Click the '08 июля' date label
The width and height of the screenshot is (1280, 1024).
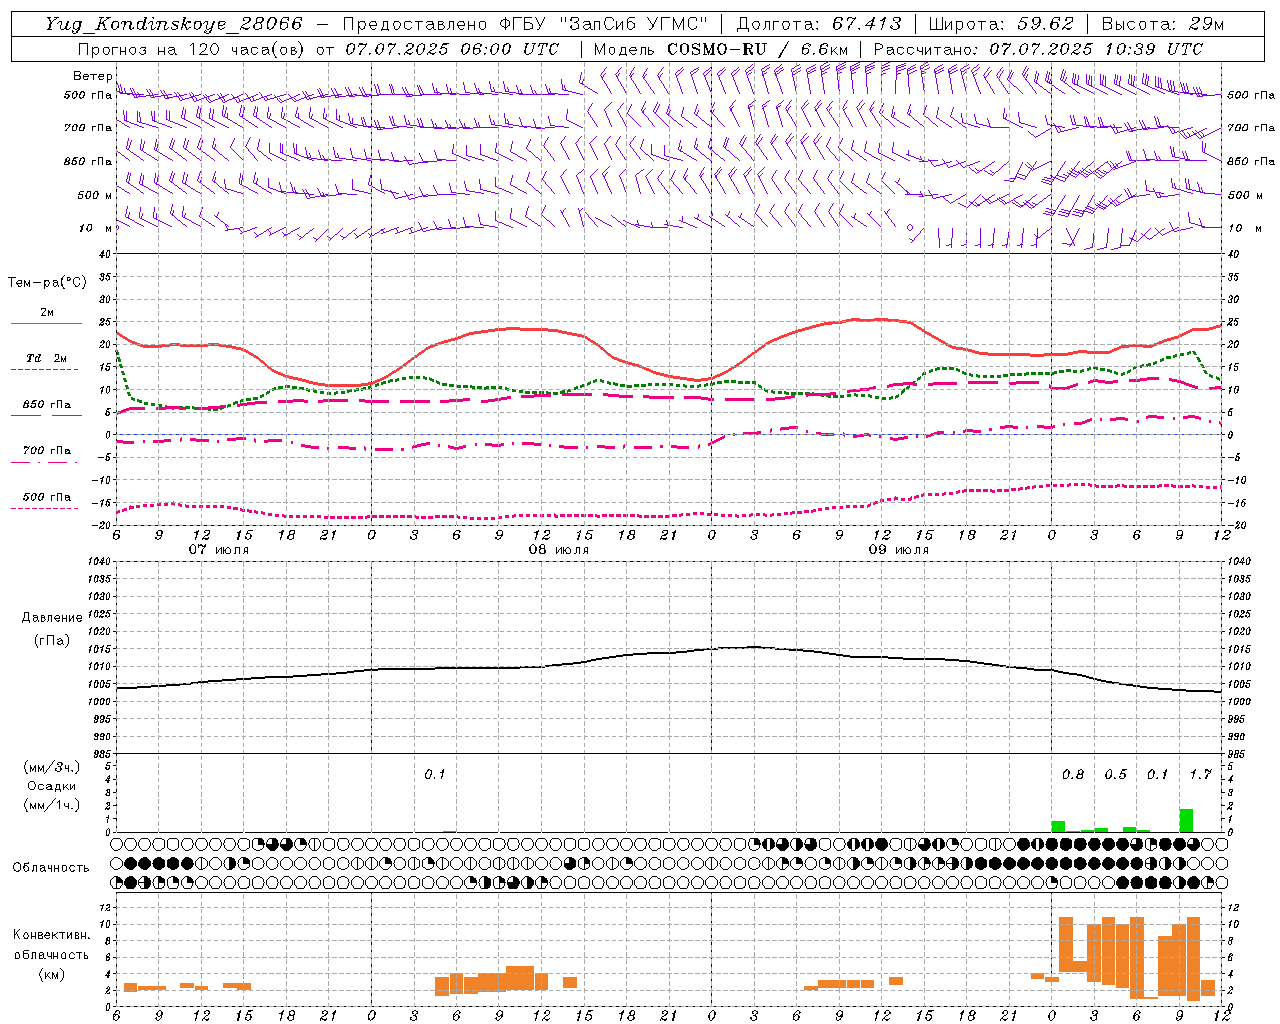[x=559, y=550]
